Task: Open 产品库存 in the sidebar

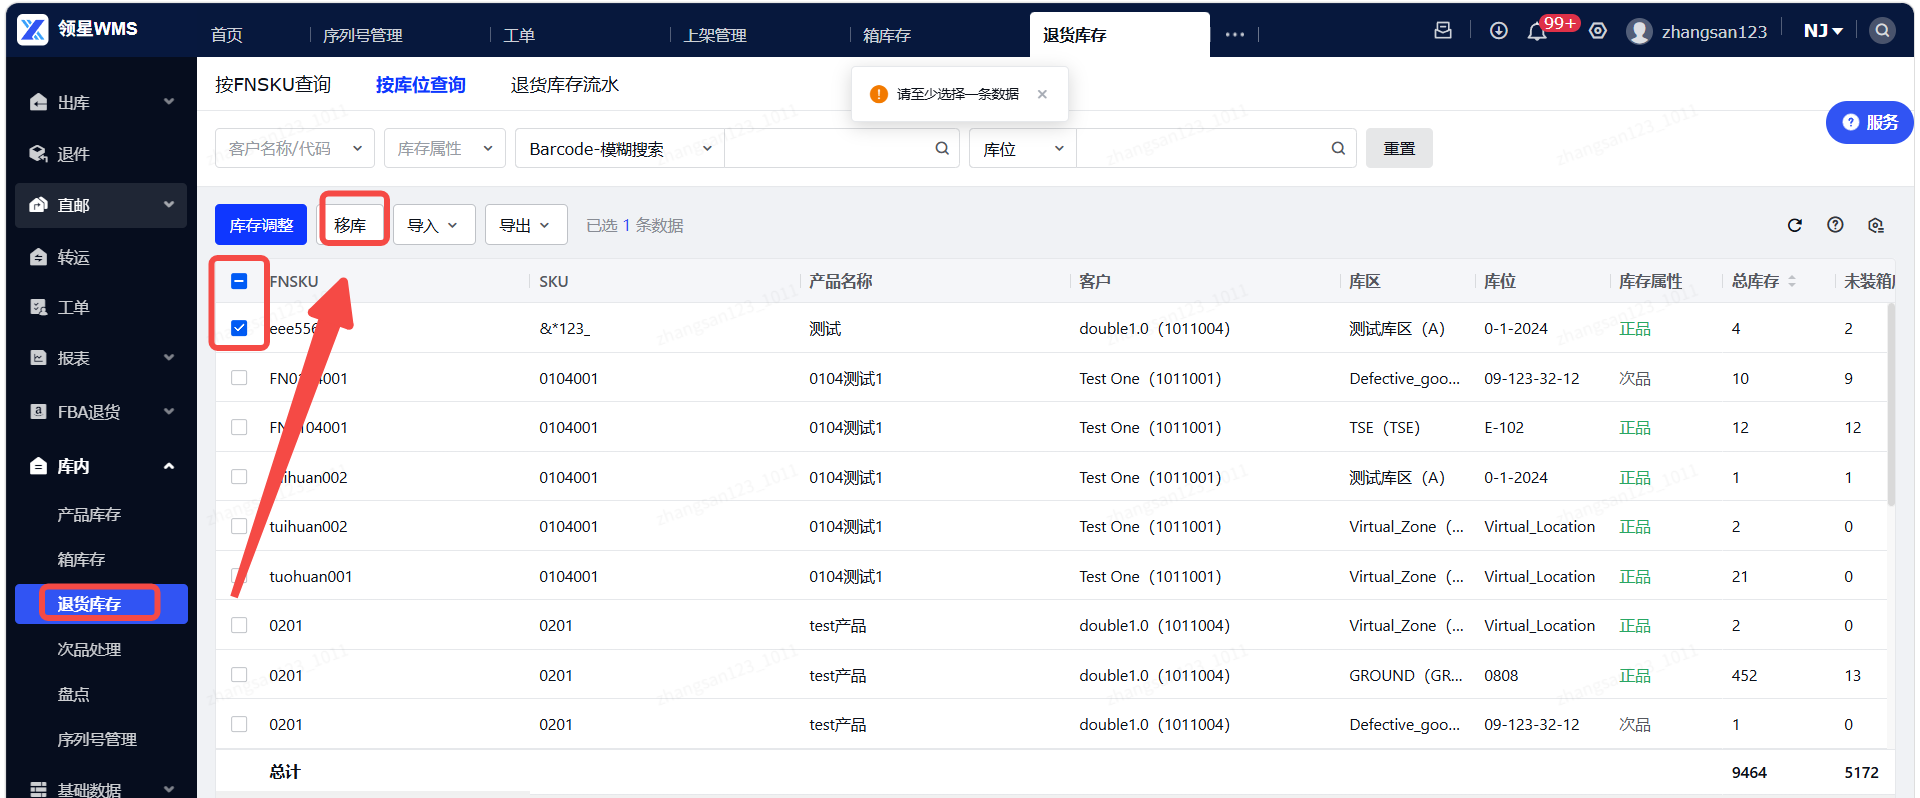Action: point(89,514)
